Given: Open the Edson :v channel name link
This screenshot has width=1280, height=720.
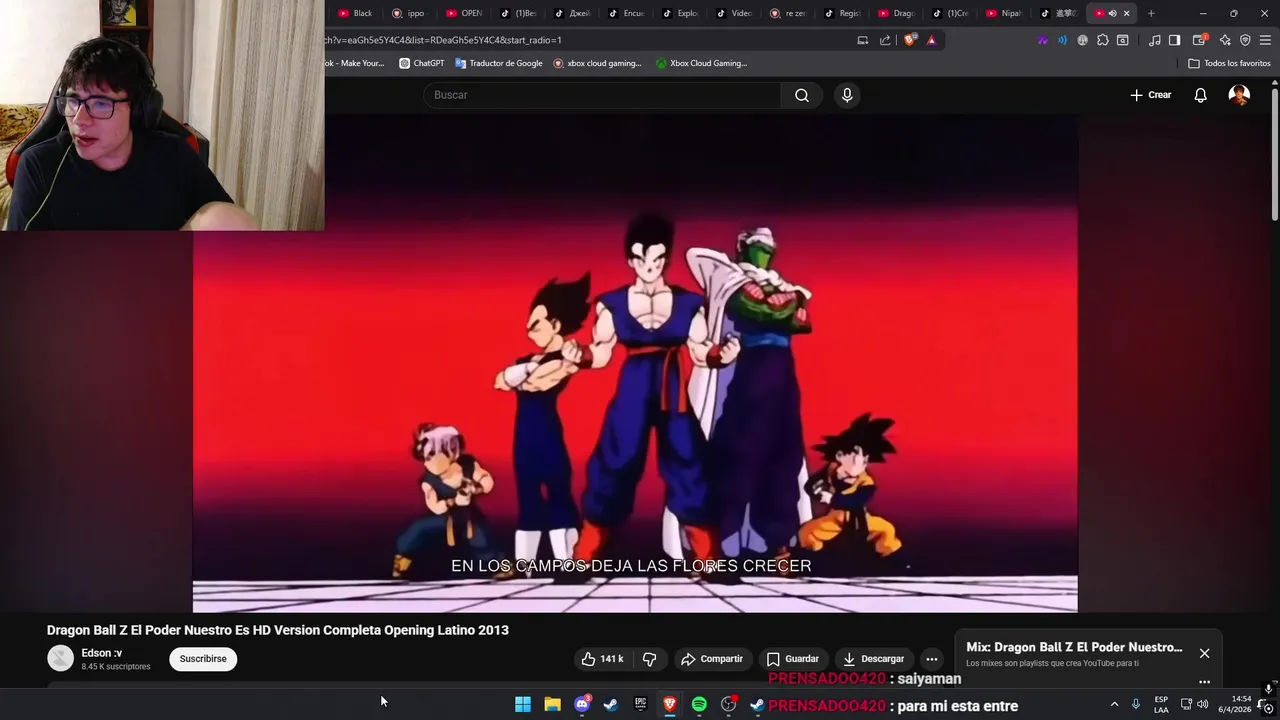Looking at the screenshot, I should tap(102, 653).
